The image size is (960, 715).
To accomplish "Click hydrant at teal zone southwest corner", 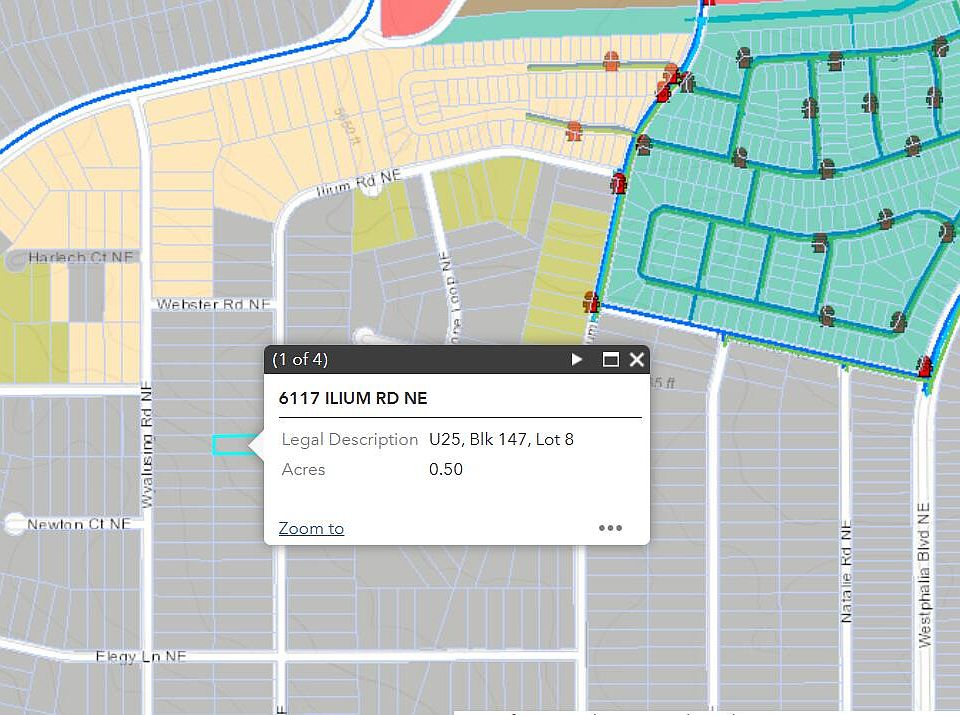I will click(591, 302).
